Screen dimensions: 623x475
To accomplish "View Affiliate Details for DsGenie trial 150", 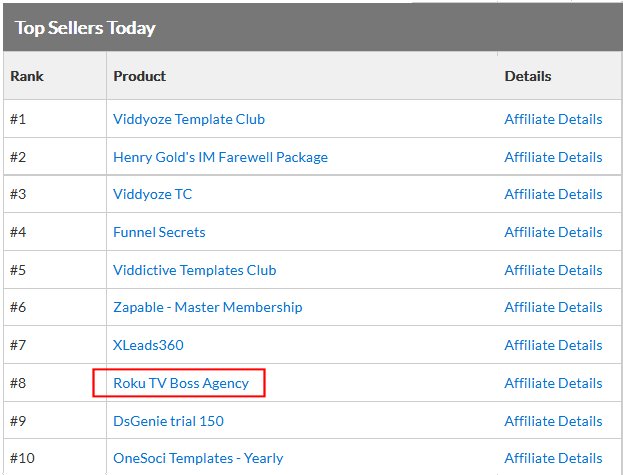I will pyautogui.click(x=553, y=421).
